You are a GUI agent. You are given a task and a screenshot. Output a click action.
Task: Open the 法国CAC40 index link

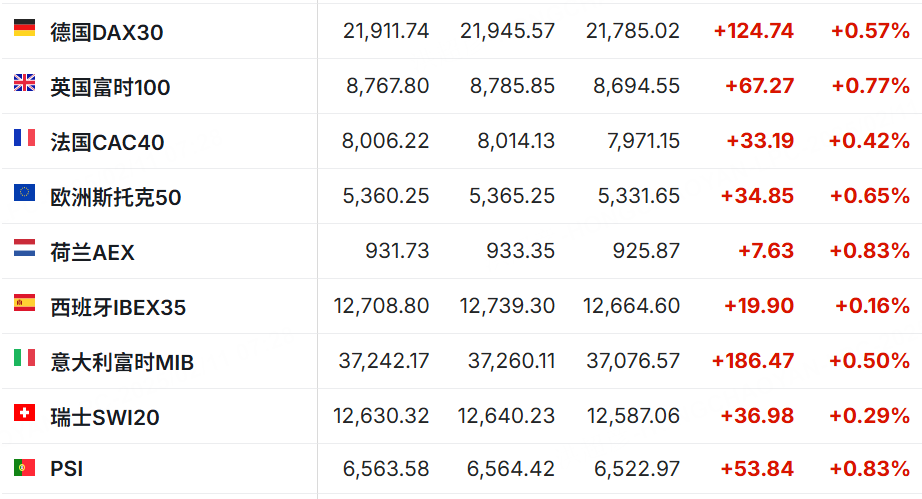coord(107,142)
